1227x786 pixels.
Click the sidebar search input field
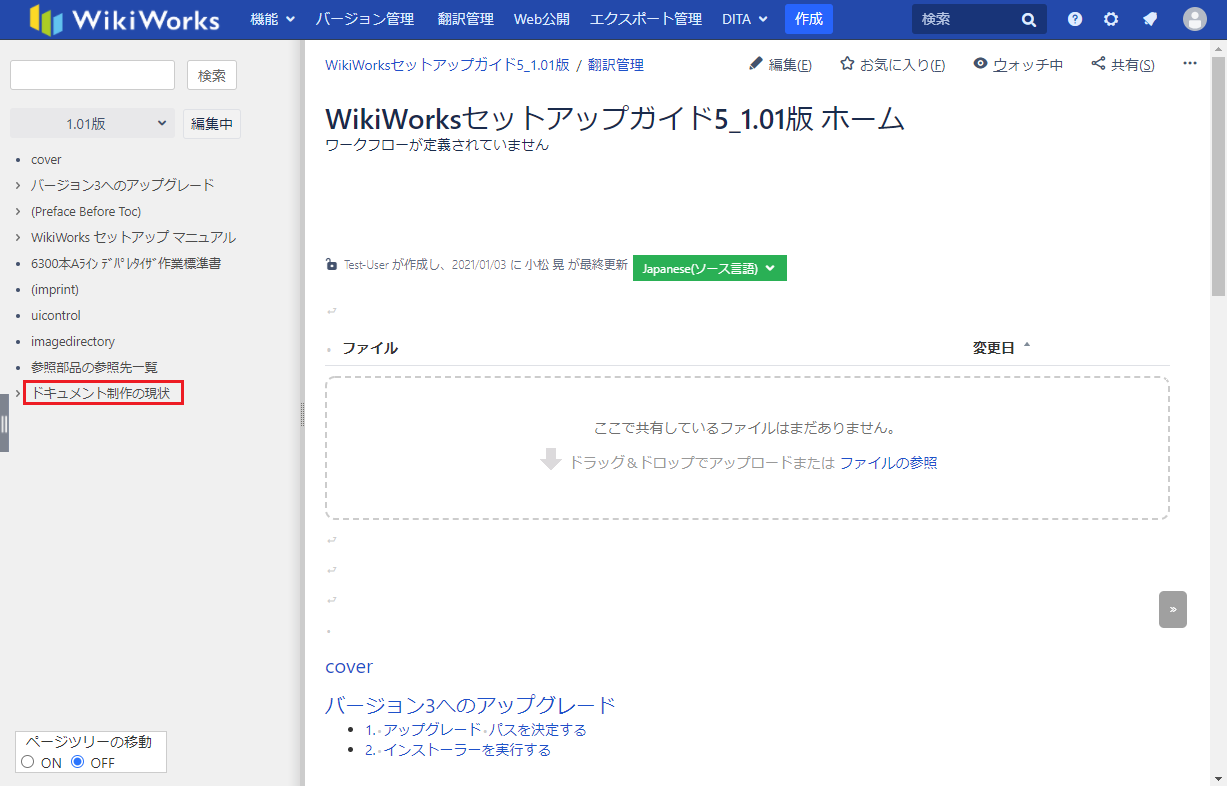coord(92,75)
